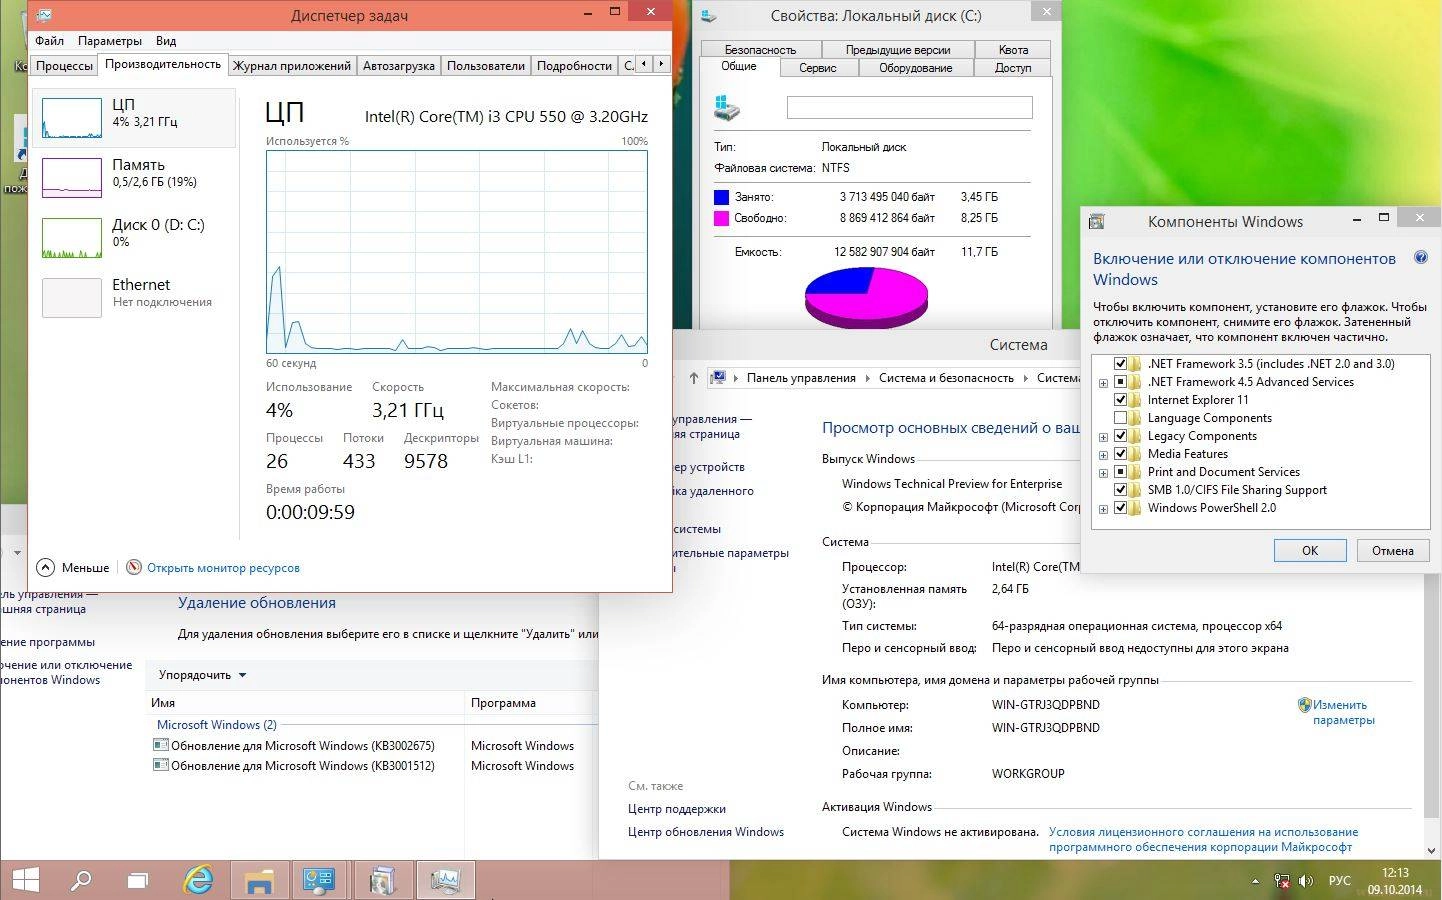
Task: Click the disk usage pie chart
Action: pyautogui.click(x=866, y=297)
